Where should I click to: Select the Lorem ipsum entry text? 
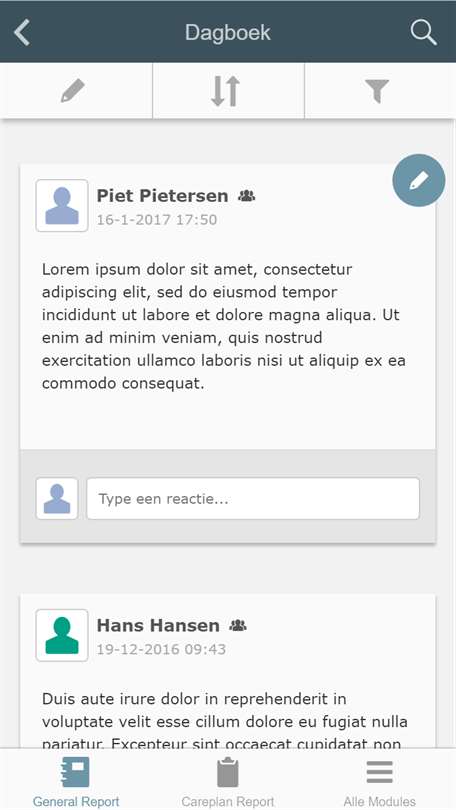(x=224, y=326)
